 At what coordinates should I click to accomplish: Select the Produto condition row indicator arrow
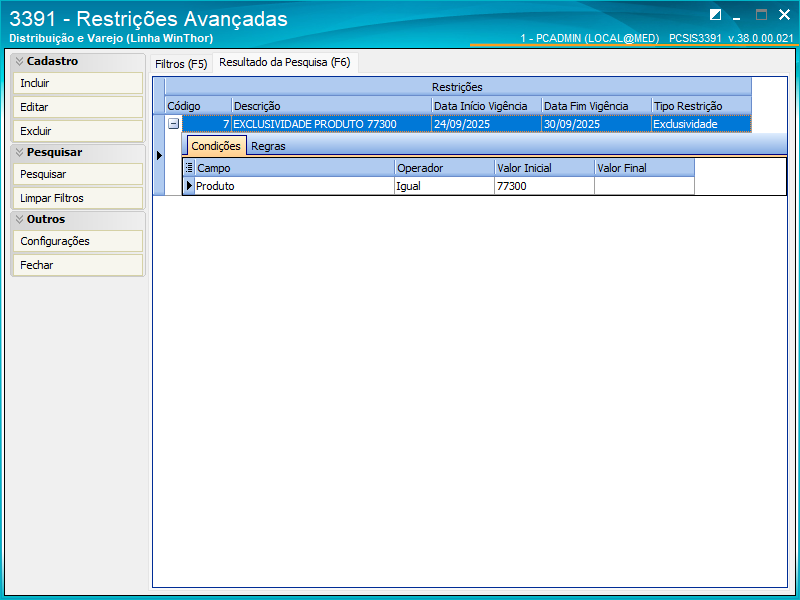click(x=189, y=186)
